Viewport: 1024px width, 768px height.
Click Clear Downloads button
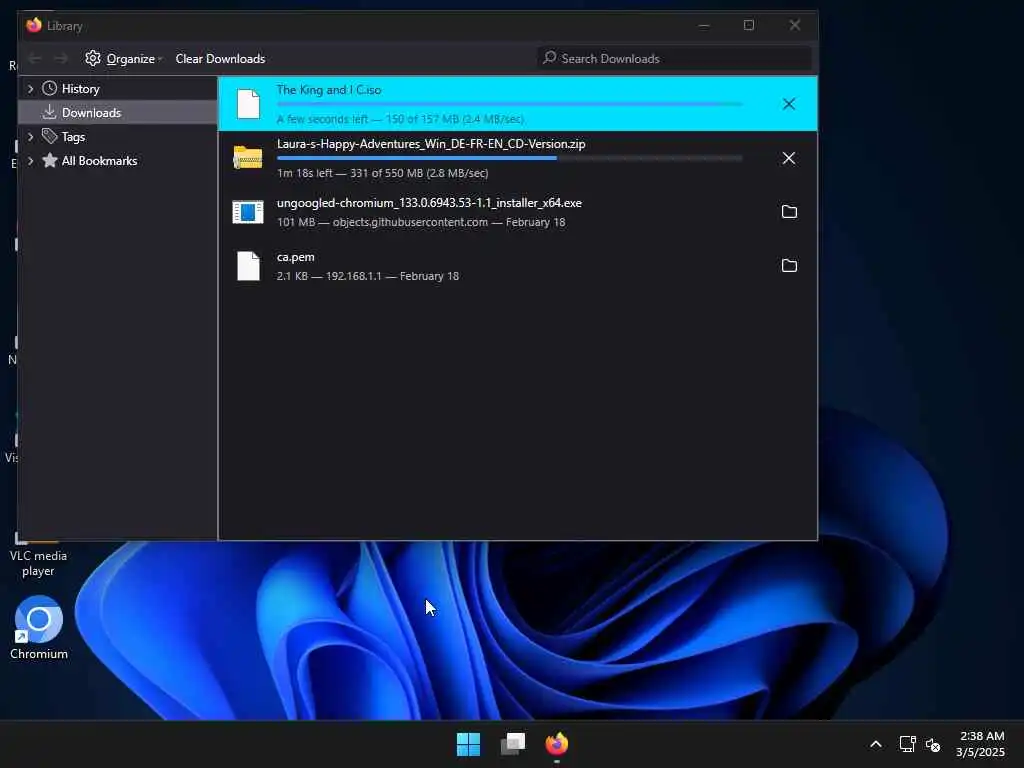[x=220, y=59]
